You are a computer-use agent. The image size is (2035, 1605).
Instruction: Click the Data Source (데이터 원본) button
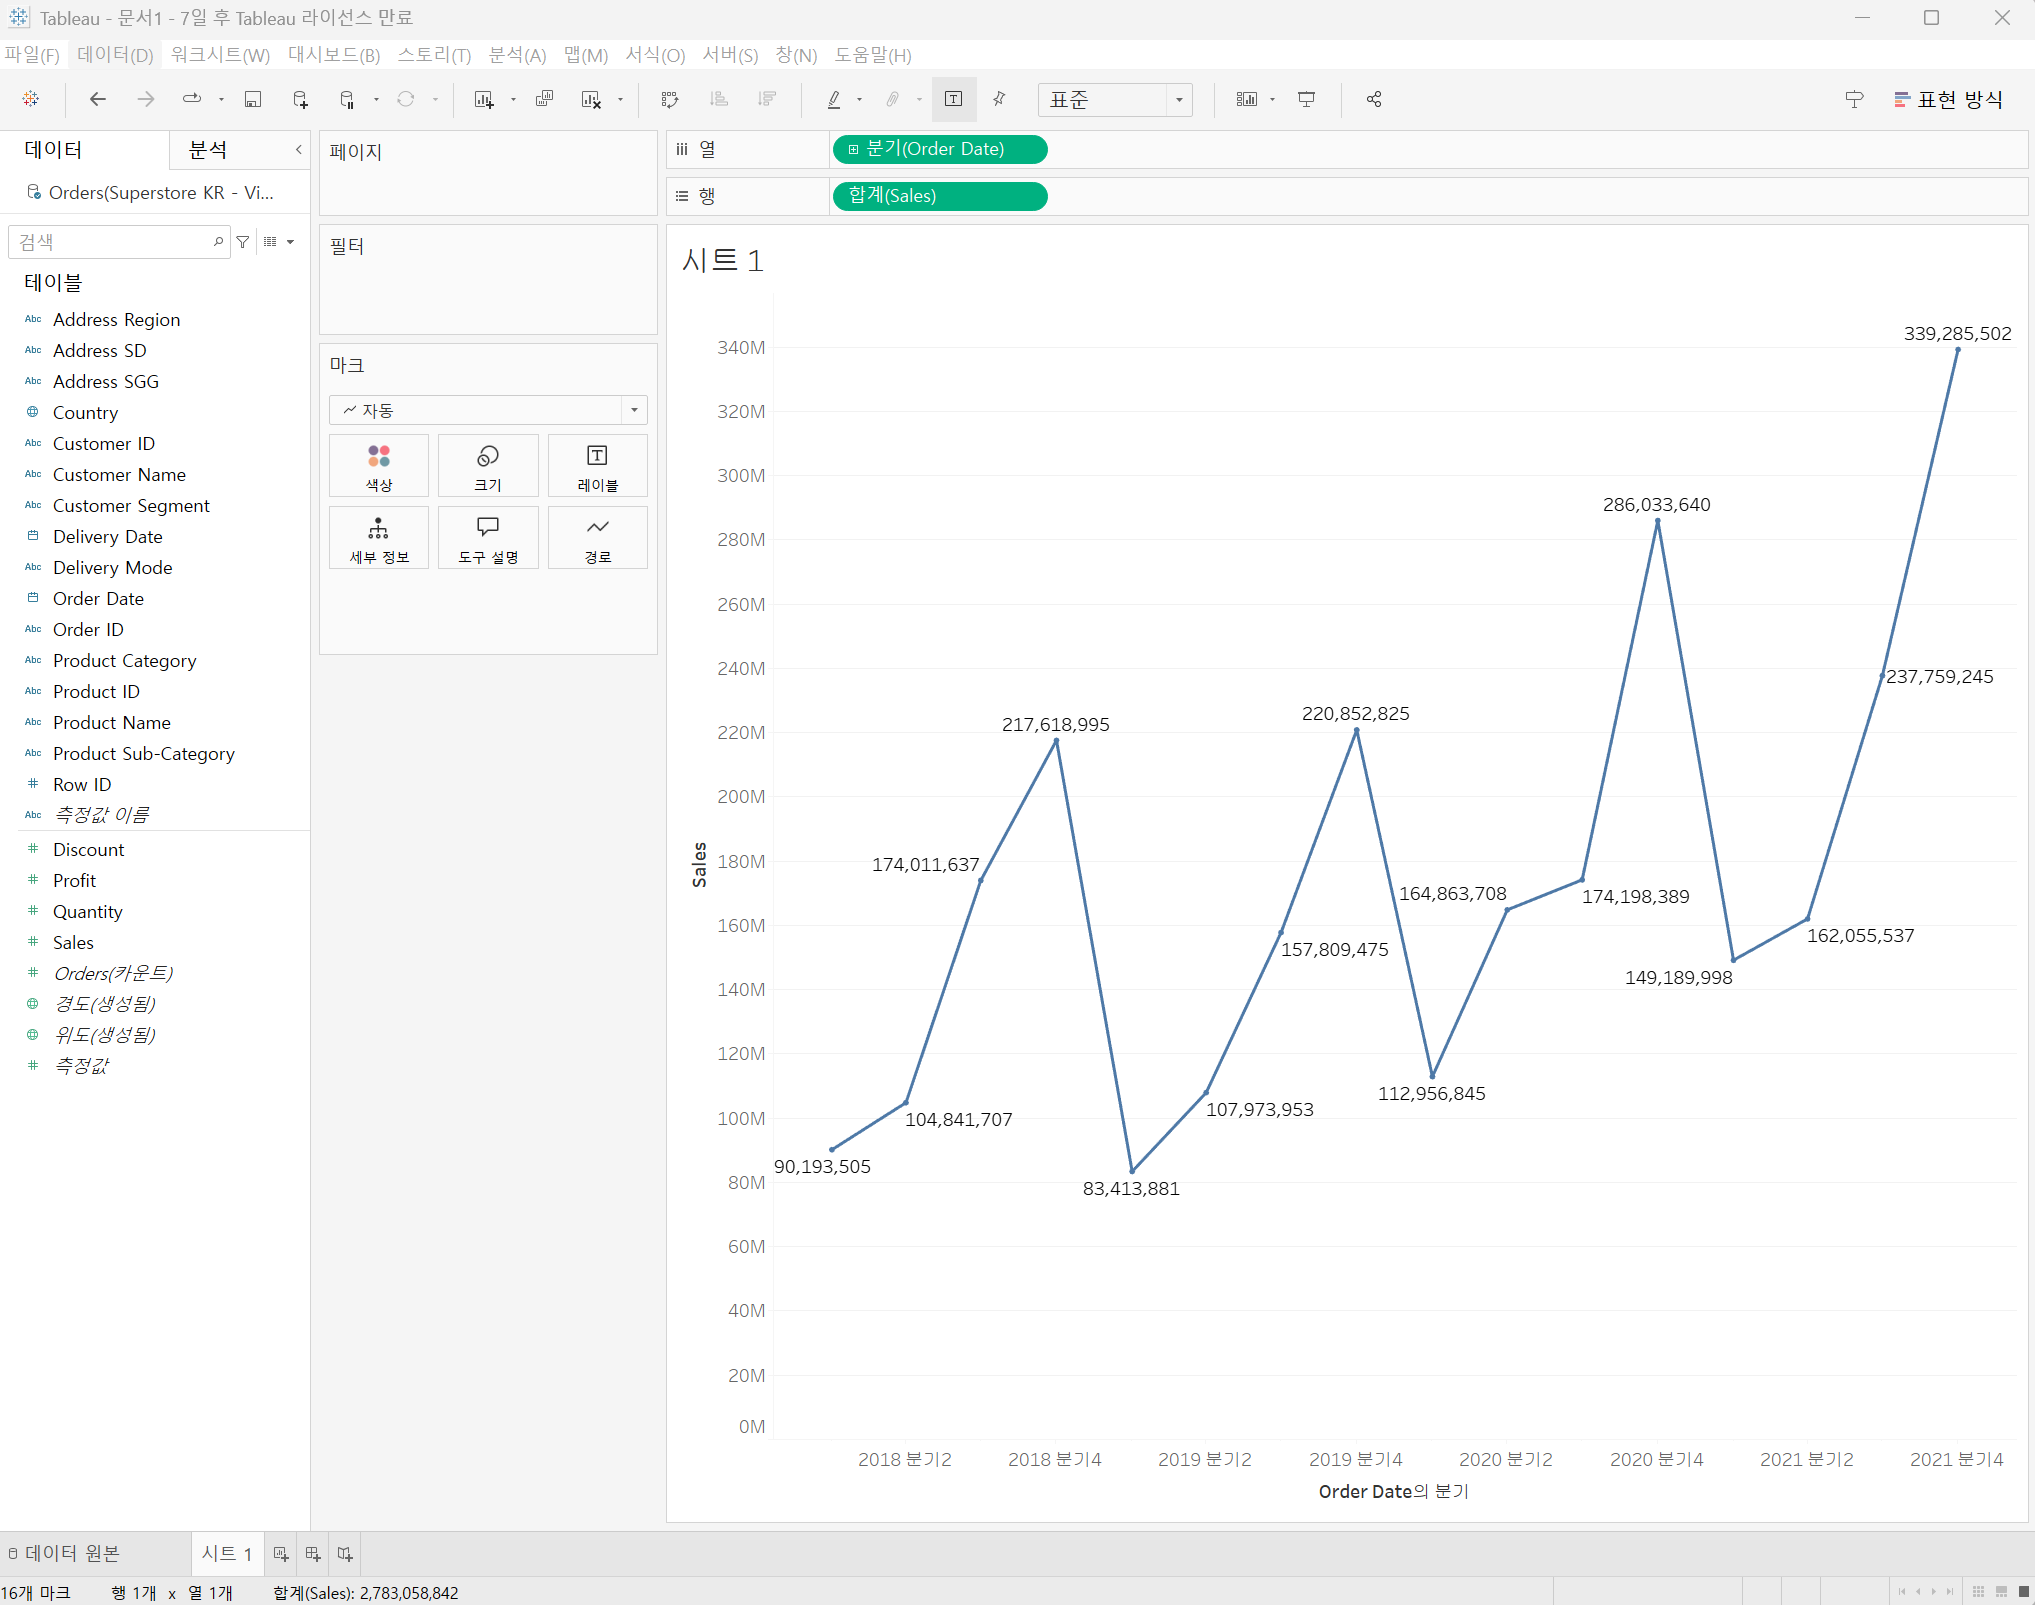click(x=64, y=1554)
